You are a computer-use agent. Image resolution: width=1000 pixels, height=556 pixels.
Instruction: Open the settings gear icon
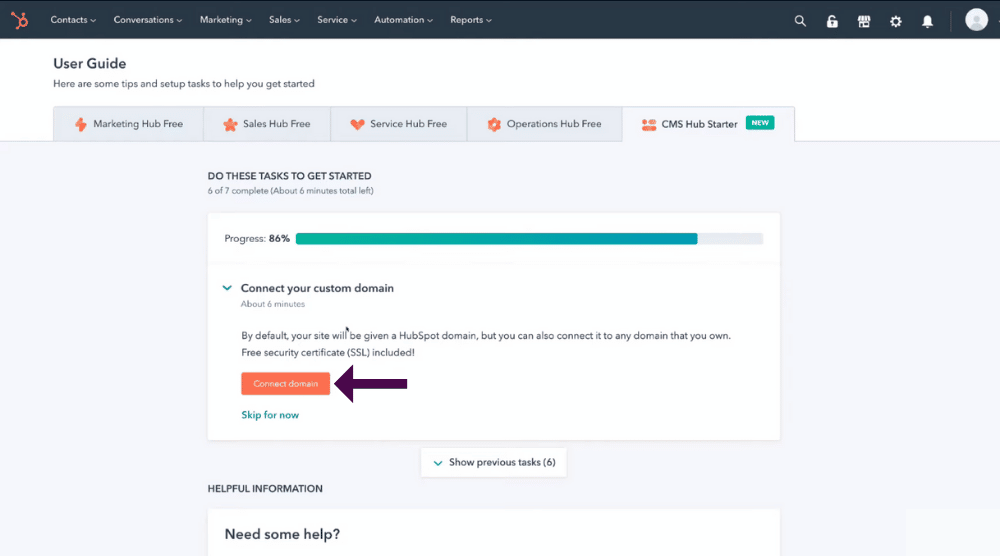tap(895, 21)
